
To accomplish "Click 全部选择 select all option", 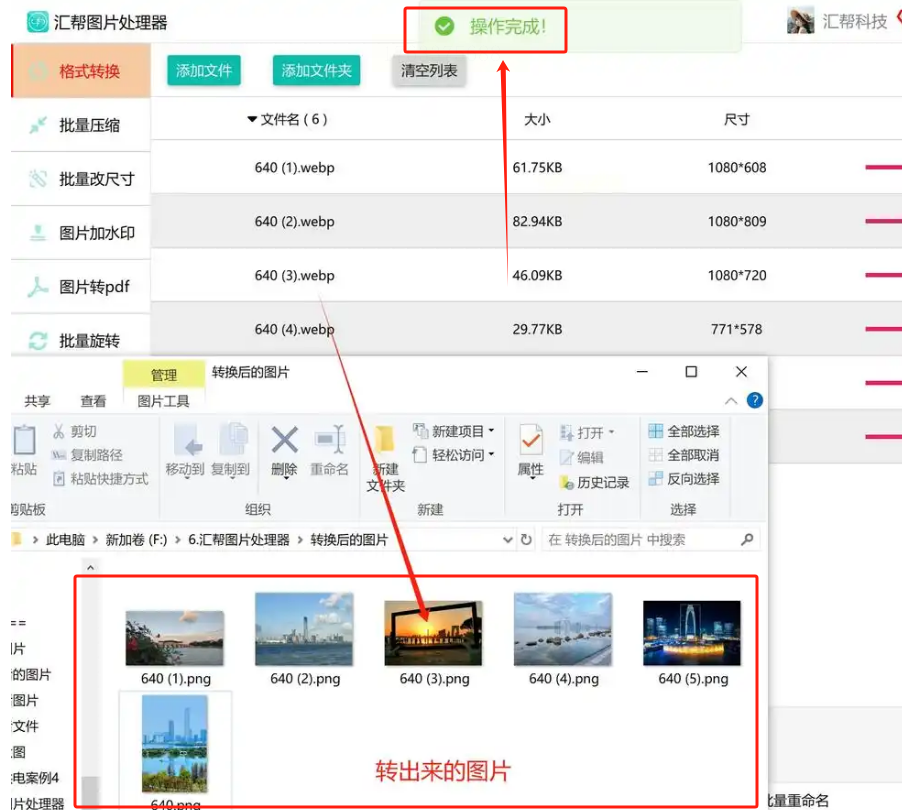I will click(683, 431).
